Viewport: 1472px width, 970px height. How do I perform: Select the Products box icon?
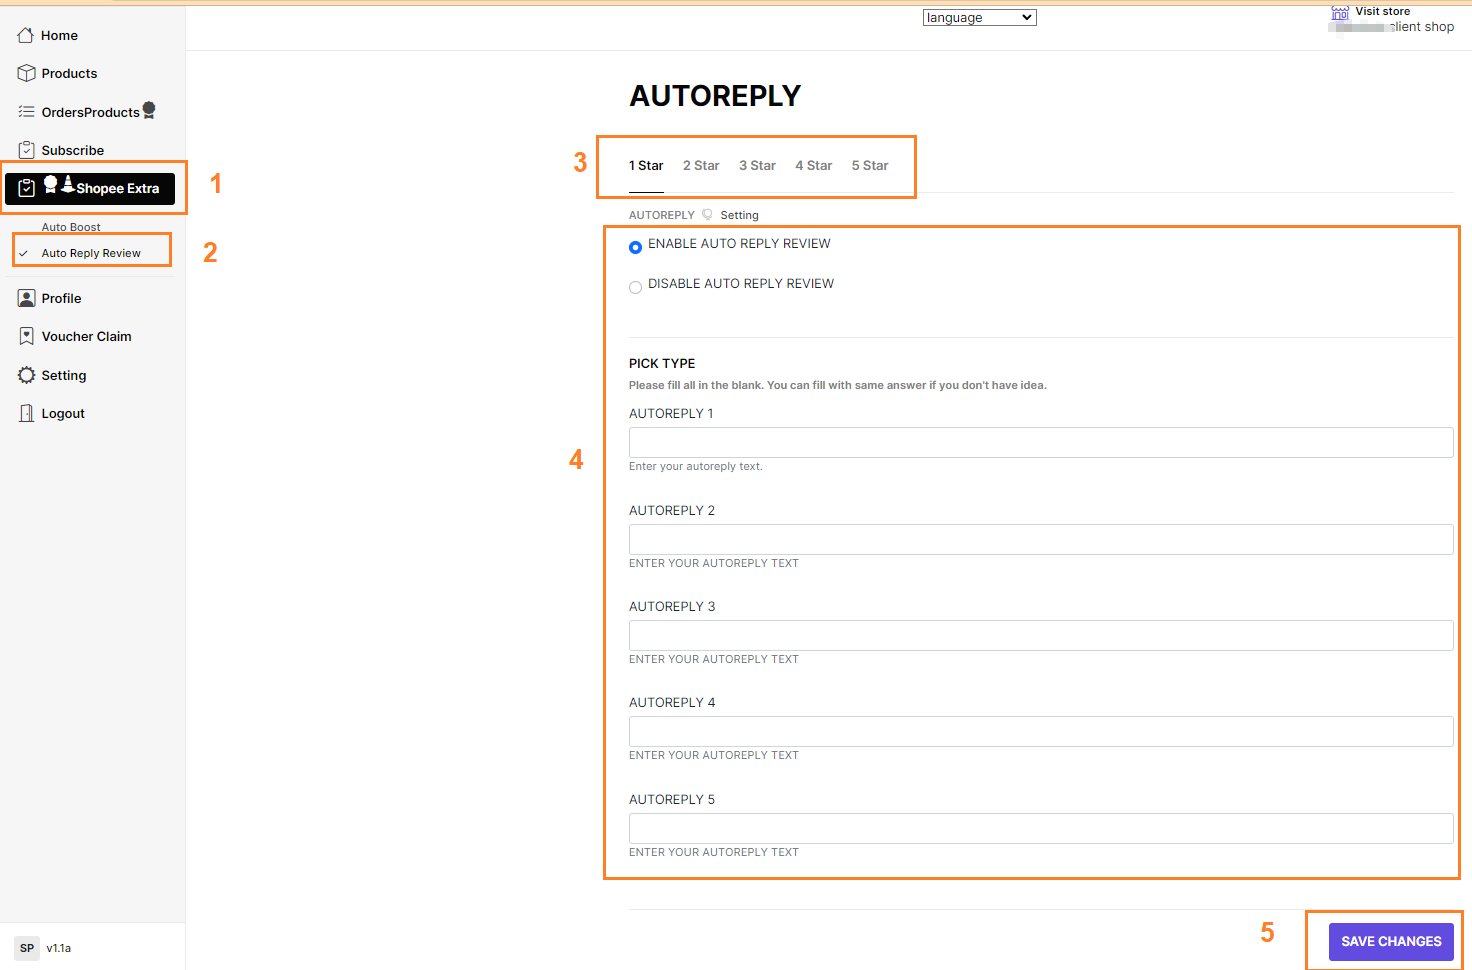point(26,72)
